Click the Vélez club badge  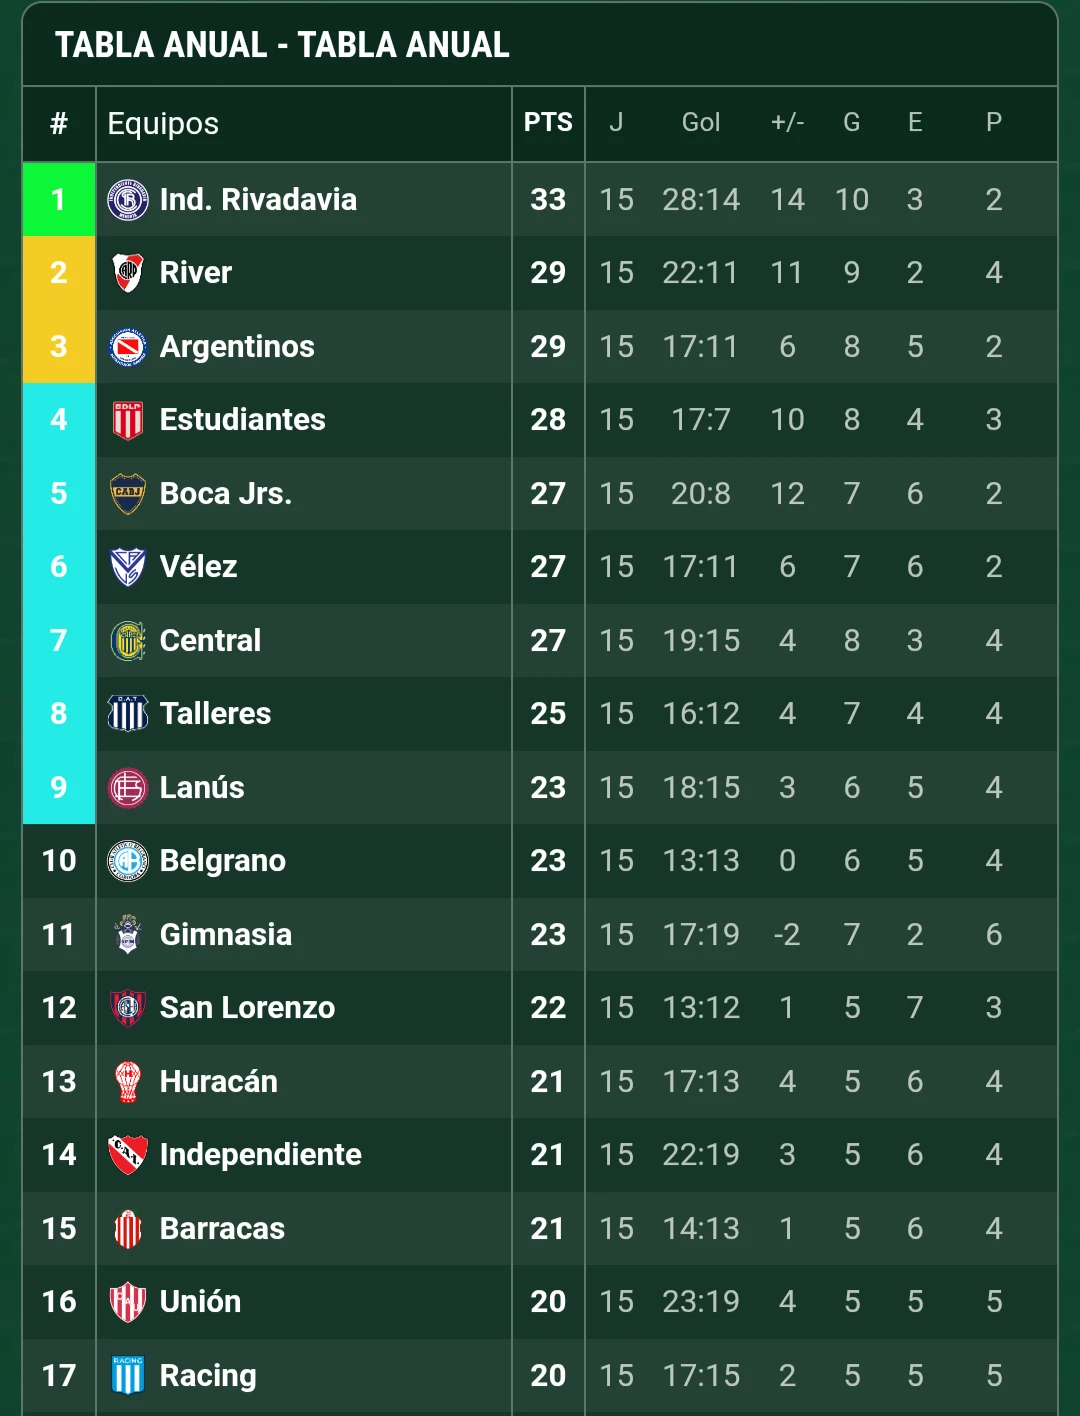(128, 567)
